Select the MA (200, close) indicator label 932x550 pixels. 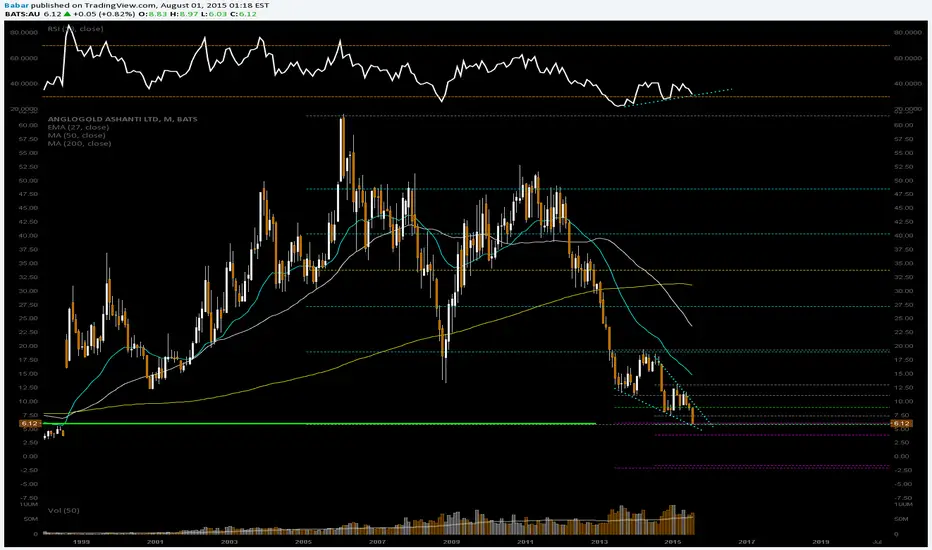click(79, 143)
